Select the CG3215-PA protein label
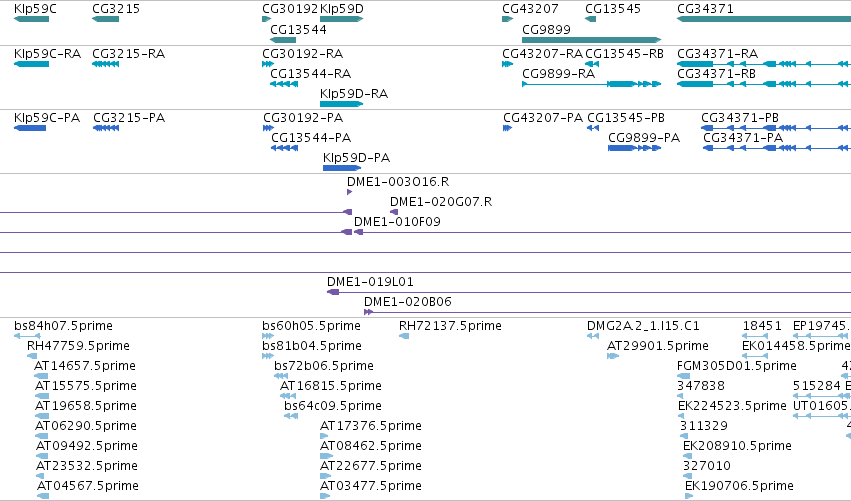The width and height of the screenshot is (851, 501). pyautogui.click(x=129, y=118)
